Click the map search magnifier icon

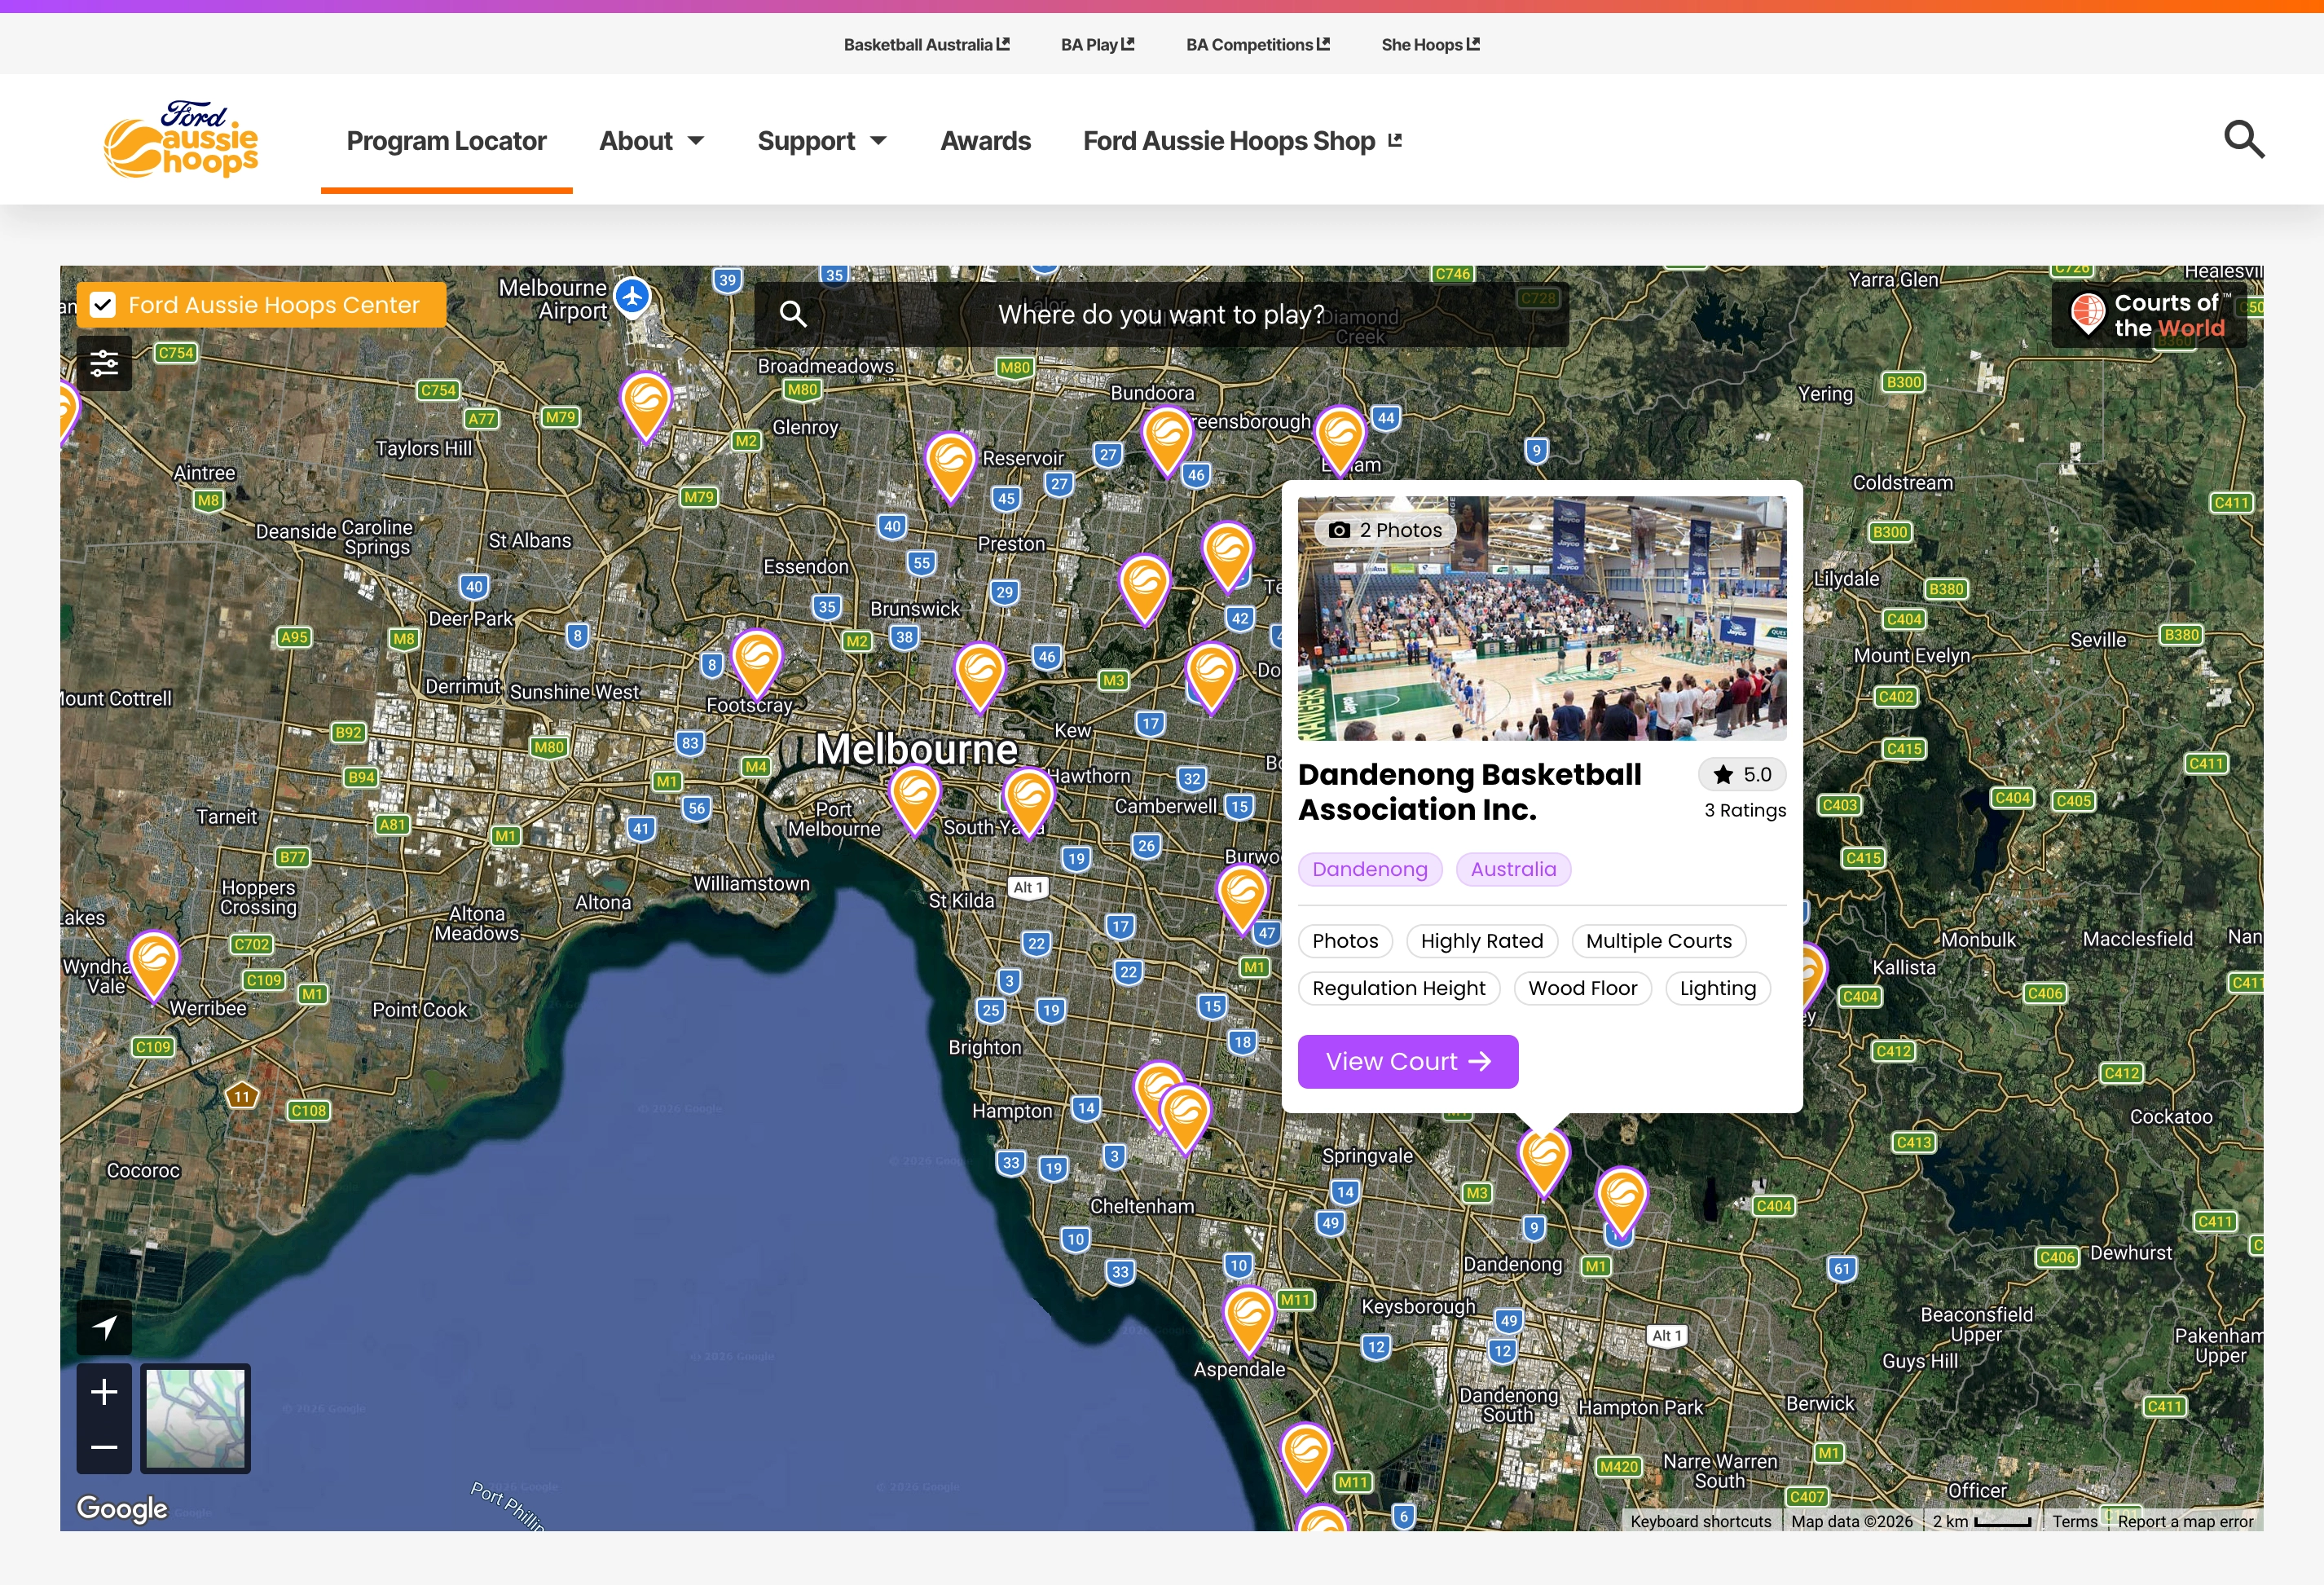(x=793, y=314)
